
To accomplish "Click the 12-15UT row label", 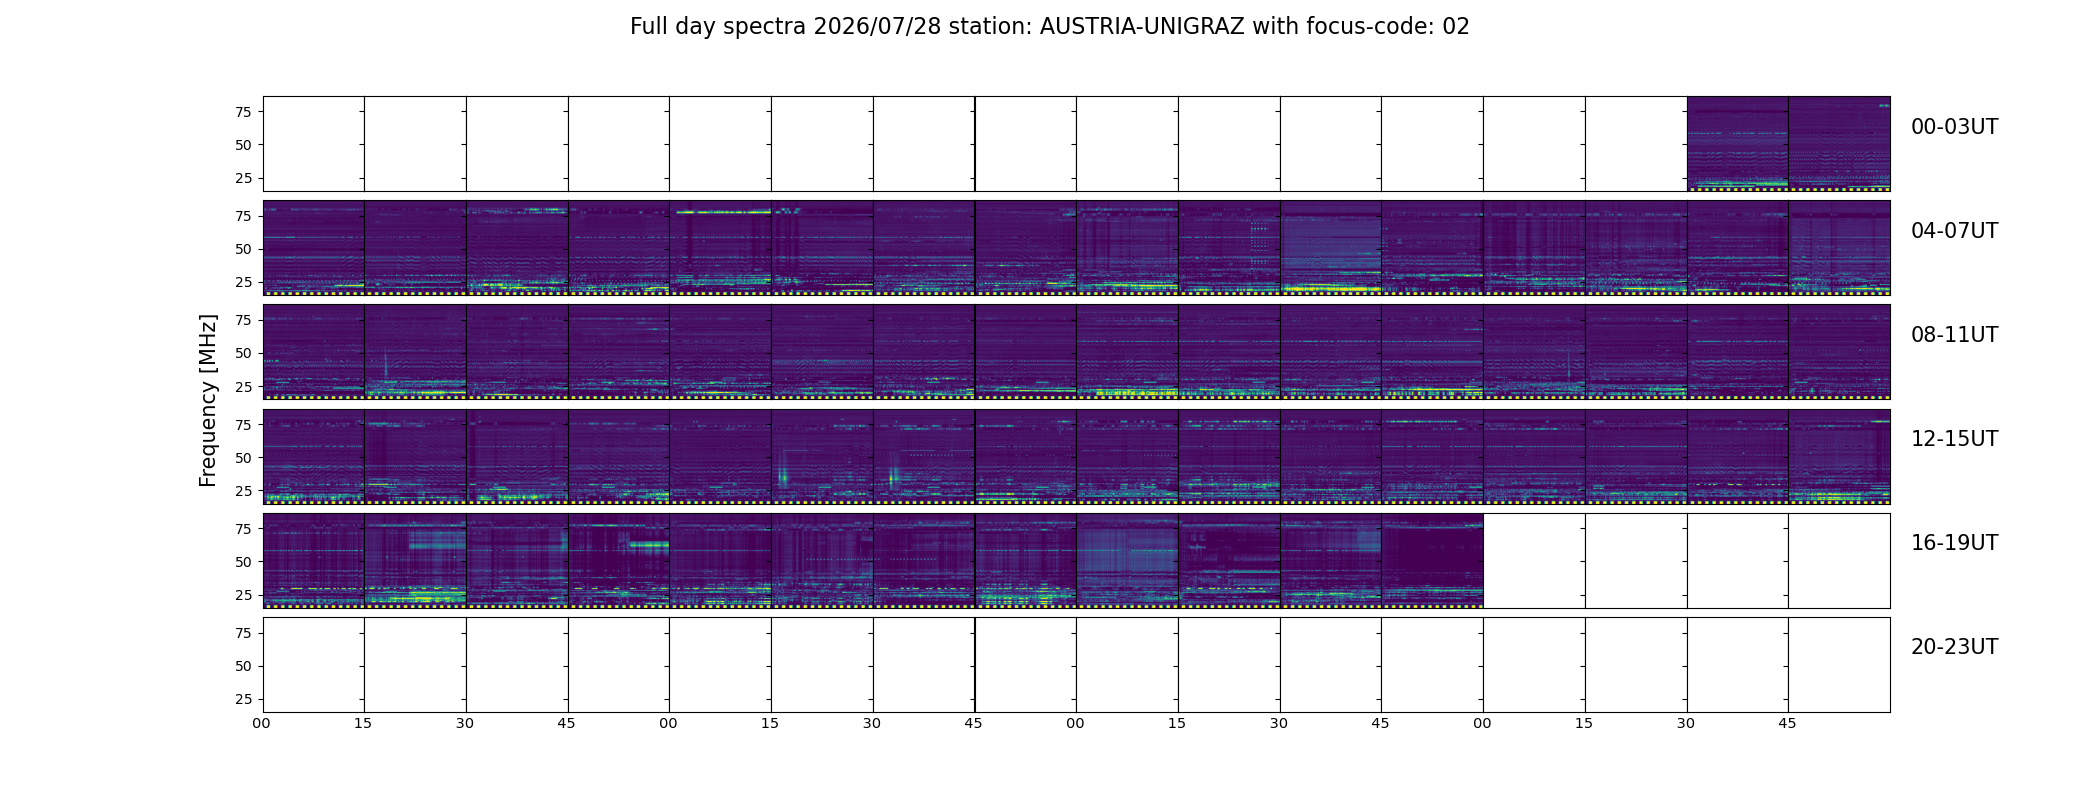I will [x=1954, y=439].
